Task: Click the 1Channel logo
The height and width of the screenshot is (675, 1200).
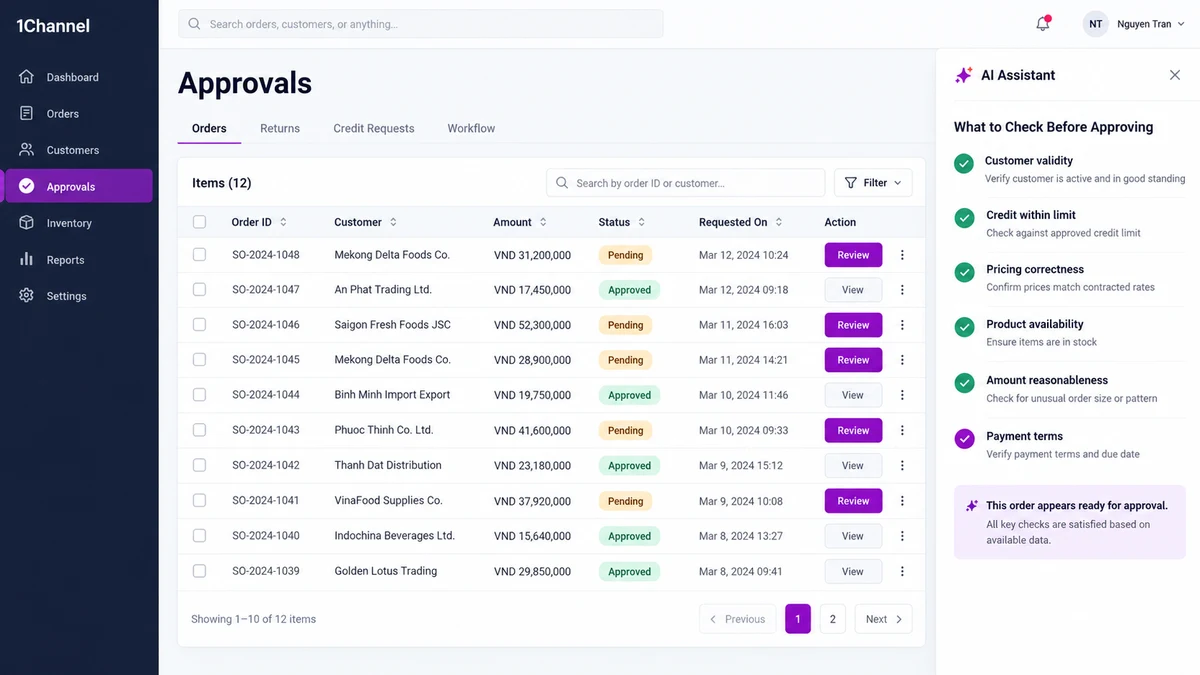Action: point(53,26)
